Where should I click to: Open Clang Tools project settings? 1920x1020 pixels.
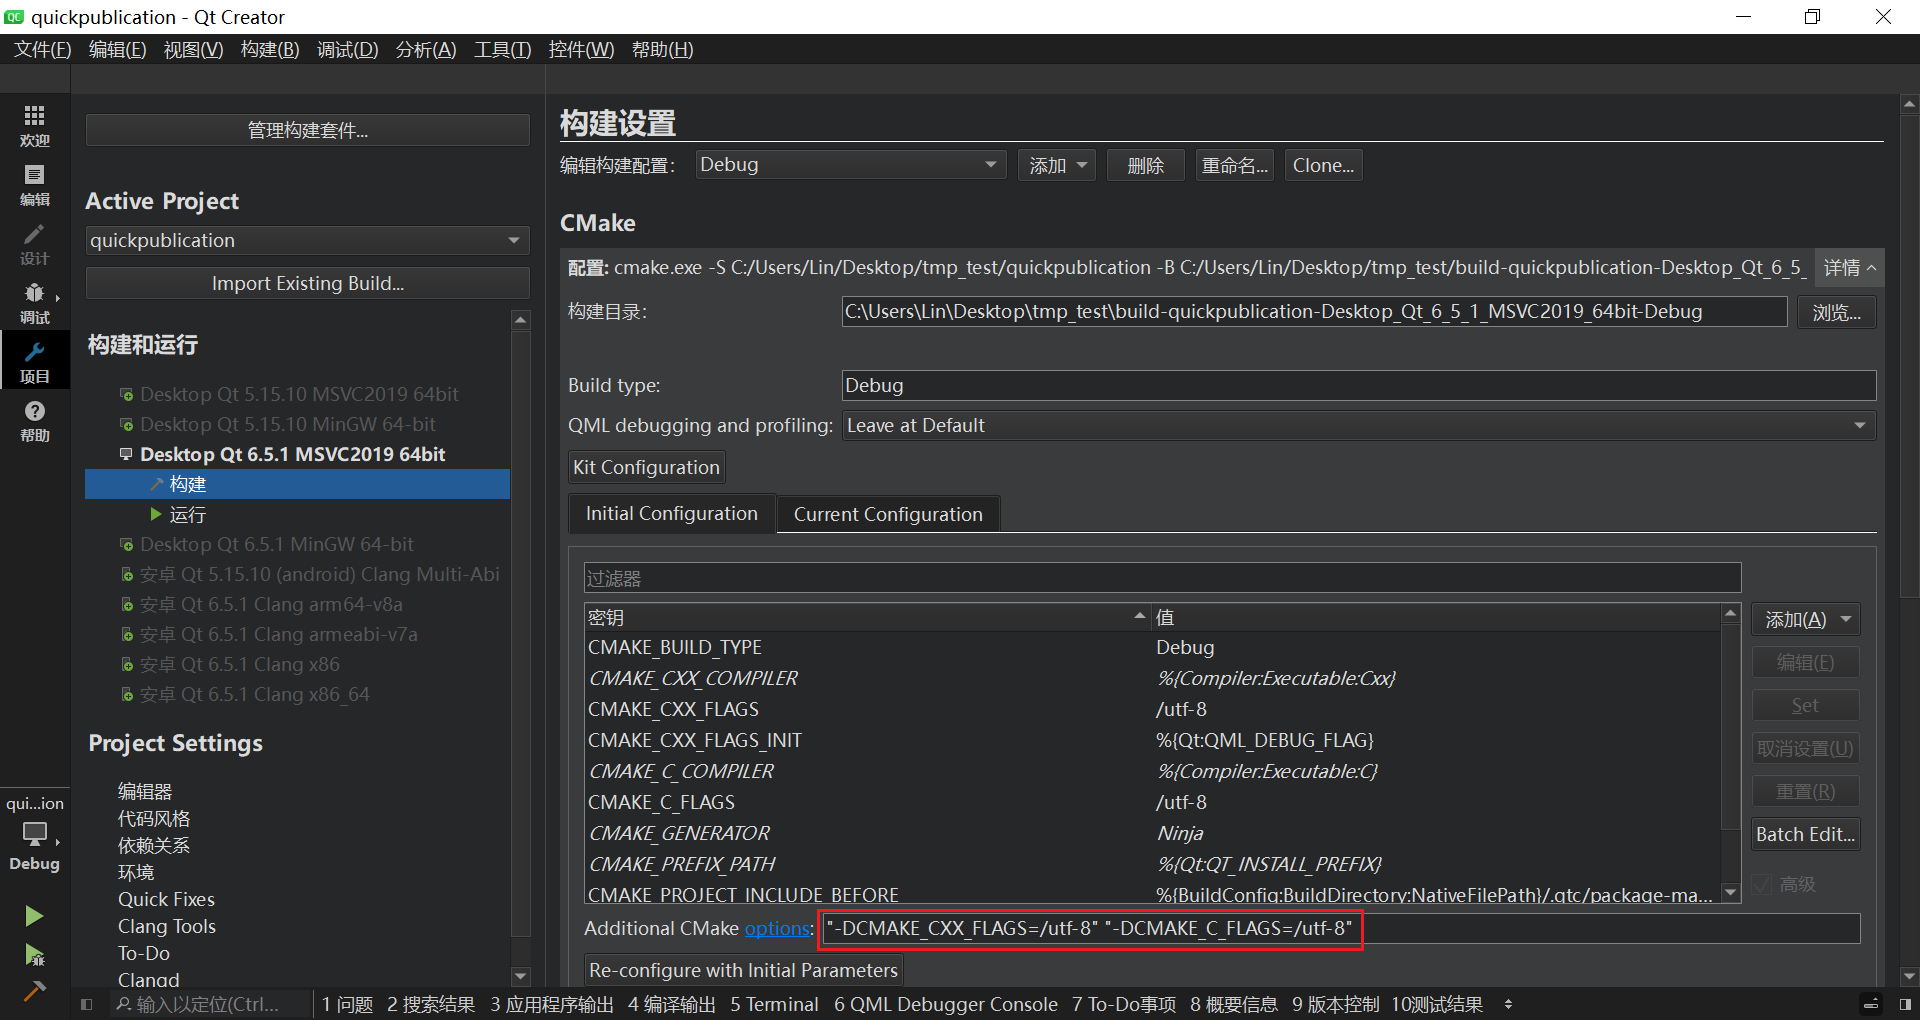pos(167,926)
